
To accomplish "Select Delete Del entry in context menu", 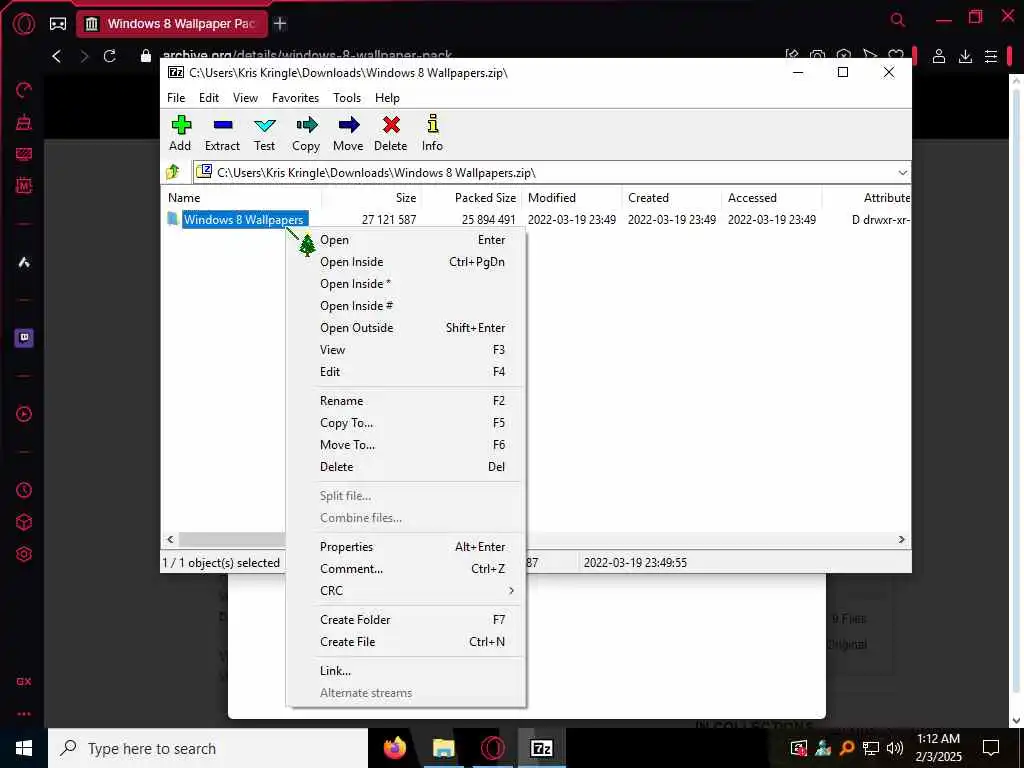I will tap(406, 467).
